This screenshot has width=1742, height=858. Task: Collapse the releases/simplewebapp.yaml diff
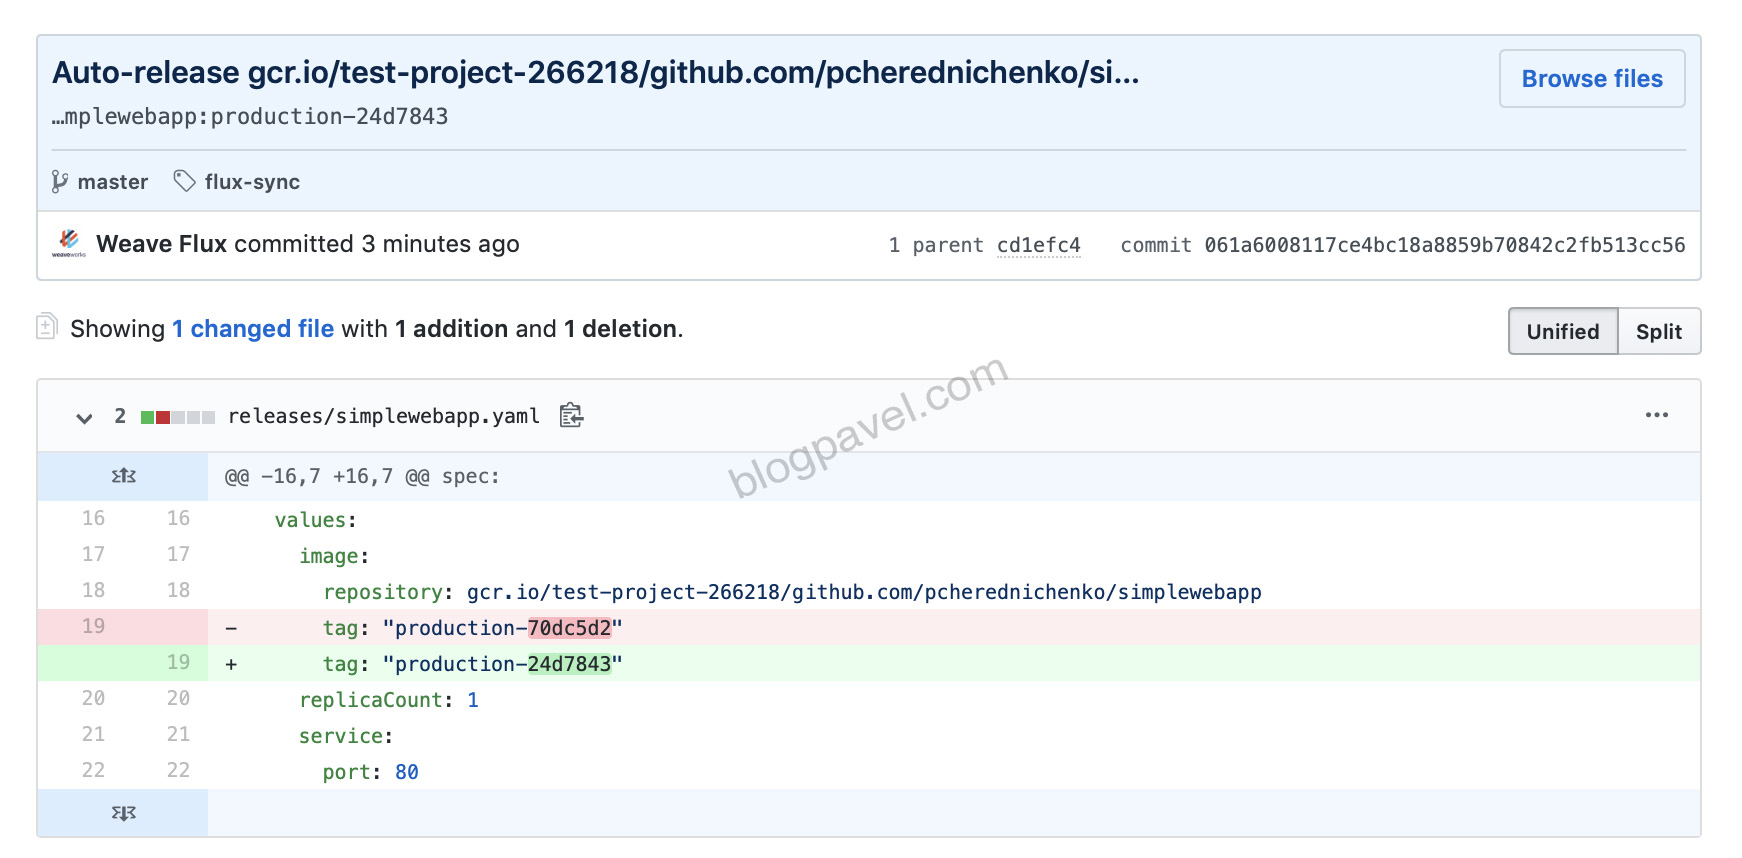[84, 417]
